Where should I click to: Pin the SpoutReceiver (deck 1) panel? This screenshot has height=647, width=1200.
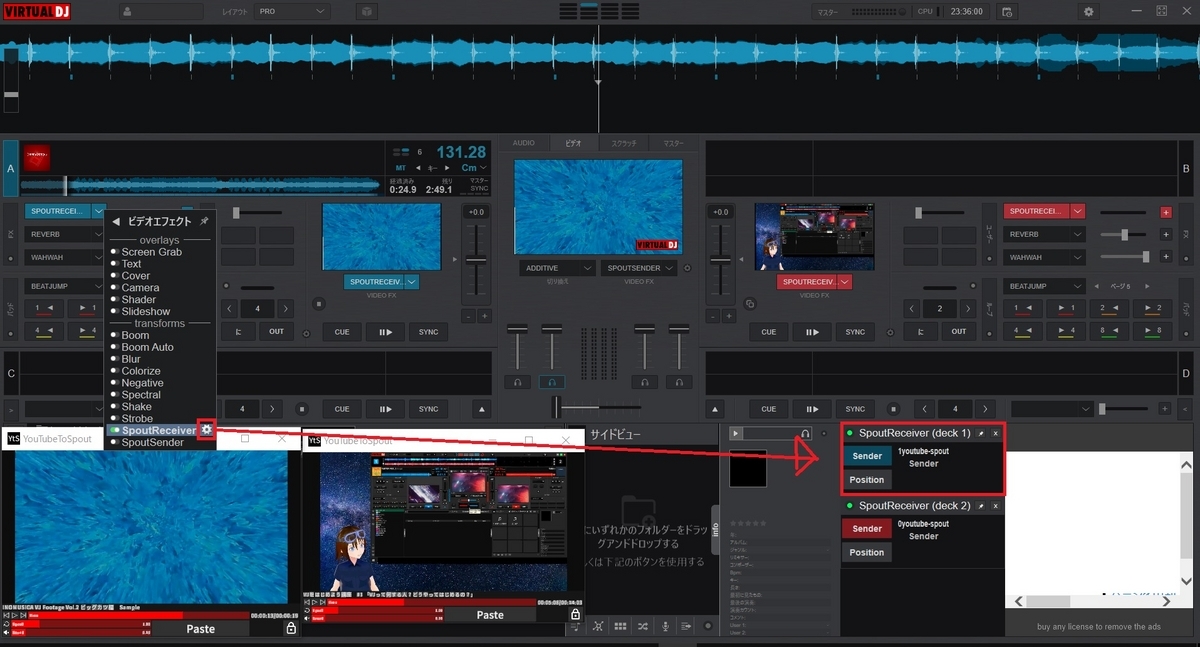click(x=981, y=434)
